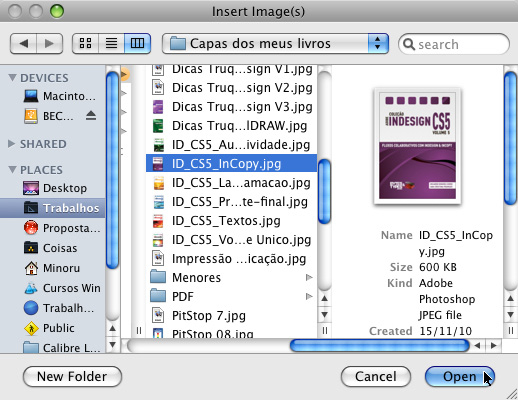The width and height of the screenshot is (518, 400).
Task: Click sidebar scroll down arrow
Action: coord(113,344)
